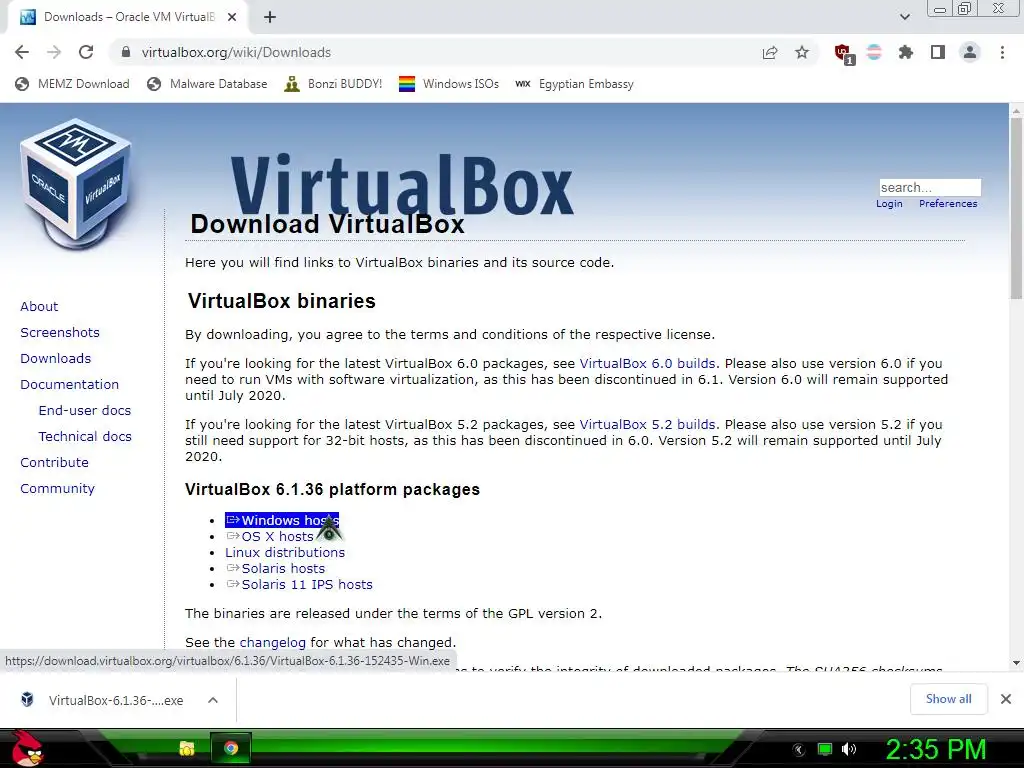This screenshot has width=1024, height=768.
Task: Open Technical docs in the sidebar
Action: point(85,436)
